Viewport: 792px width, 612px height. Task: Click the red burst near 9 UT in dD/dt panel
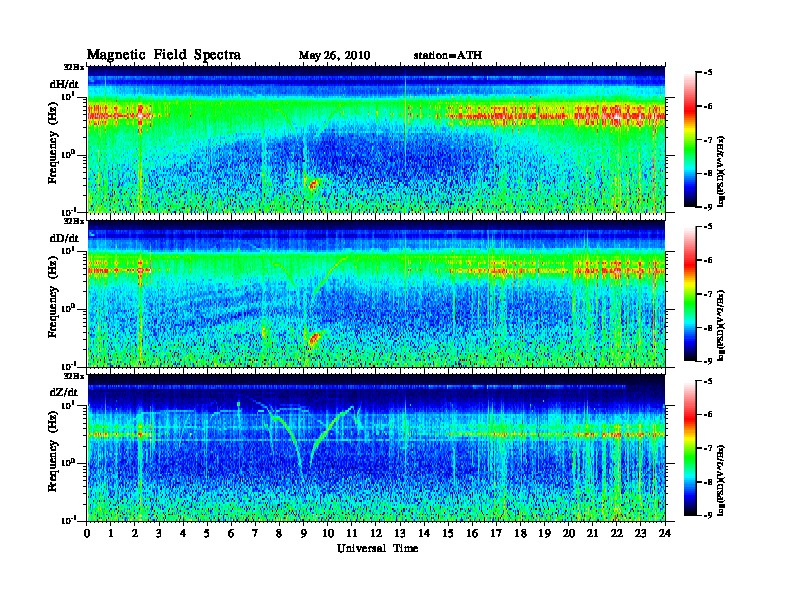(x=314, y=338)
